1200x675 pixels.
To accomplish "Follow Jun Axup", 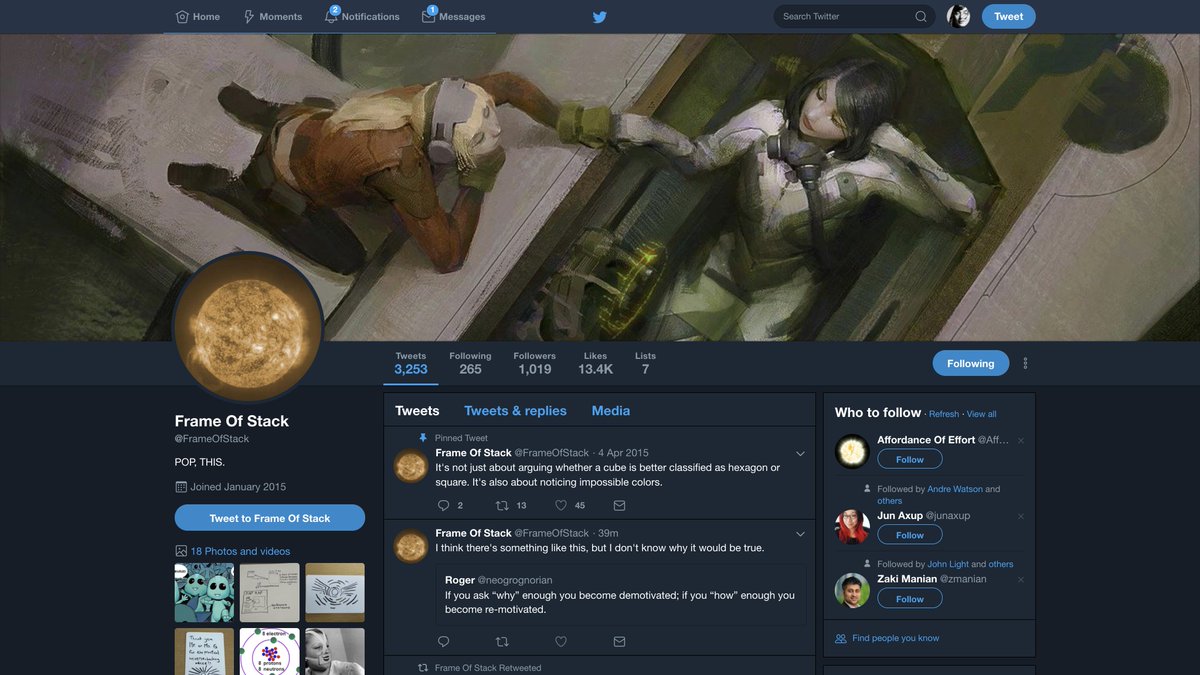I will (x=910, y=535).
